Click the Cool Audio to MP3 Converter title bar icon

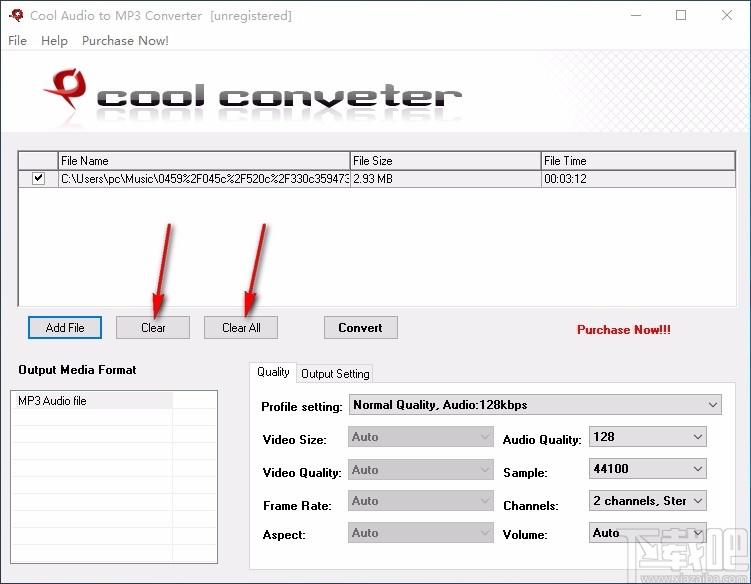[16, 15]
